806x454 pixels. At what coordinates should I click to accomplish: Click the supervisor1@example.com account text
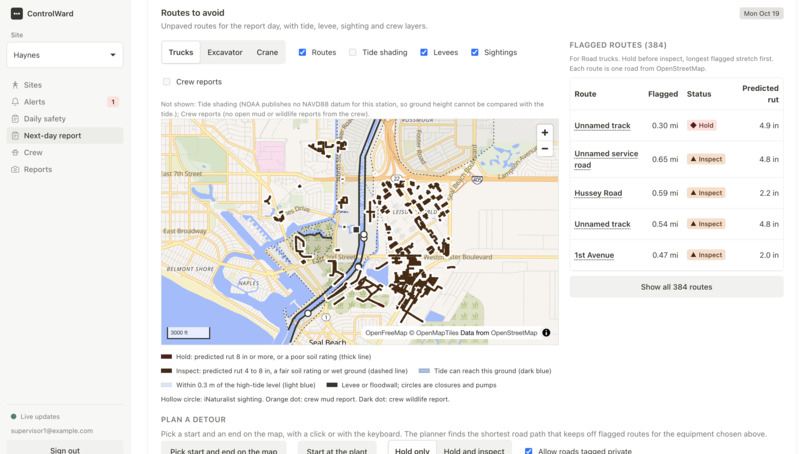(x=52, y=431)
